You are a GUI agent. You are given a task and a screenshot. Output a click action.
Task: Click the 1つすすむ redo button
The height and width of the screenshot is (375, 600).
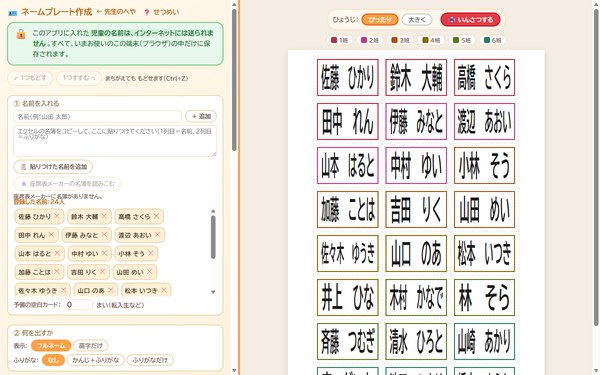pyautogui.click(x=78, y=78)
